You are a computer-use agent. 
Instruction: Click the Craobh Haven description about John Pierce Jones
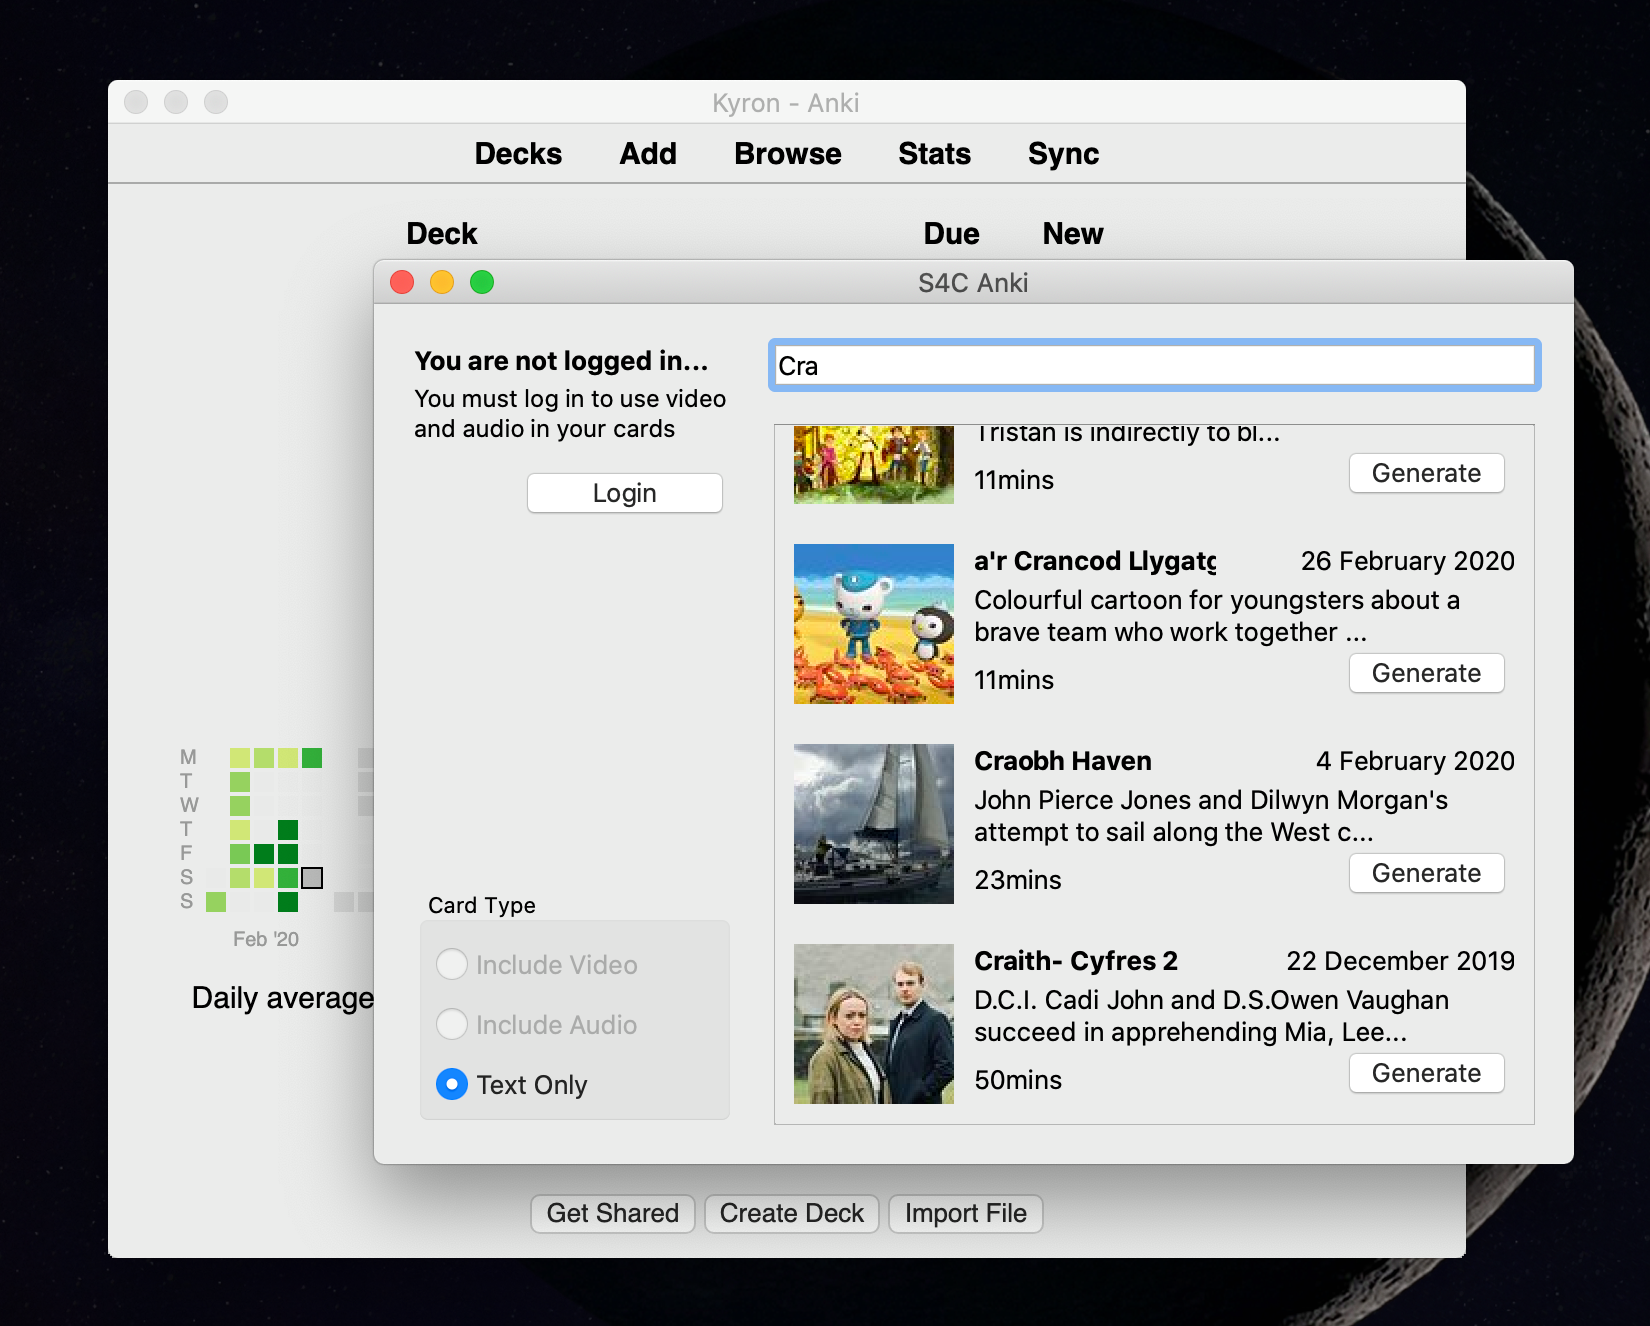coord(1211,816)
